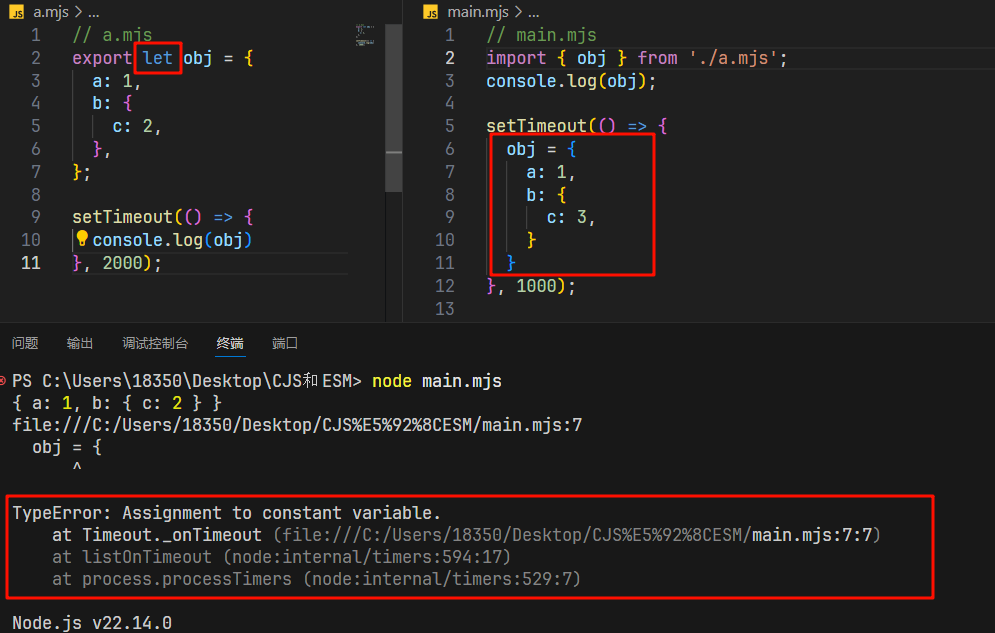Switch to the 端口 panel tab
Image resolution: width=995 pixels, height=633 pixels.
coord(285,343)
